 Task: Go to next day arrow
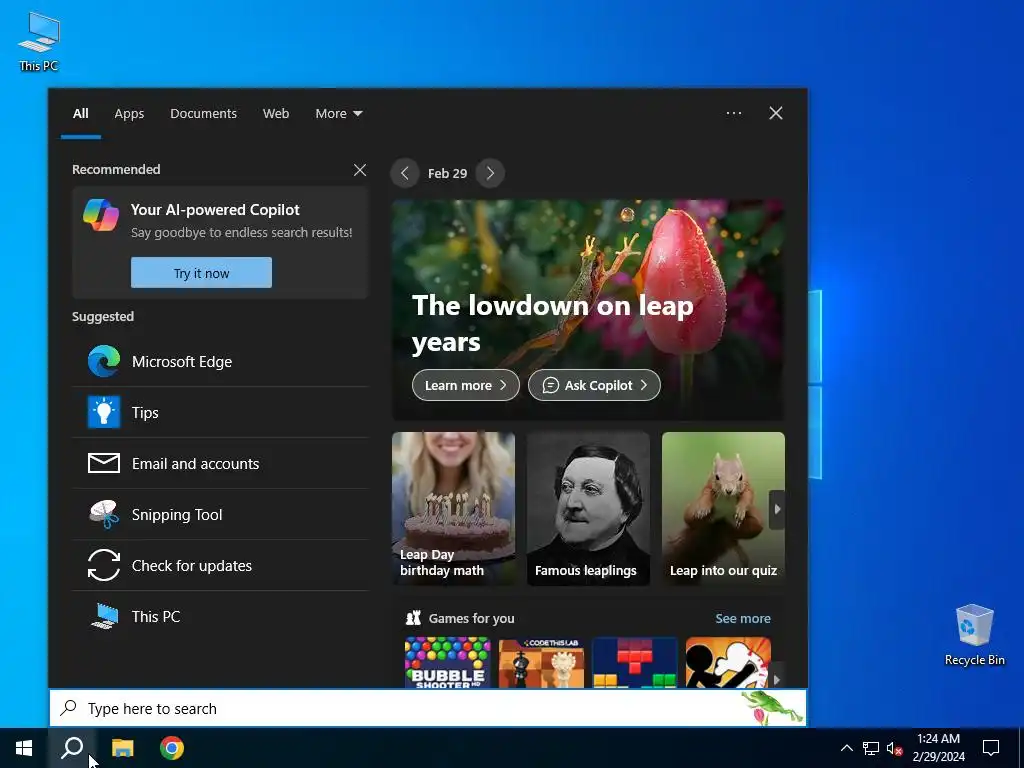click(x=490, y=173)
